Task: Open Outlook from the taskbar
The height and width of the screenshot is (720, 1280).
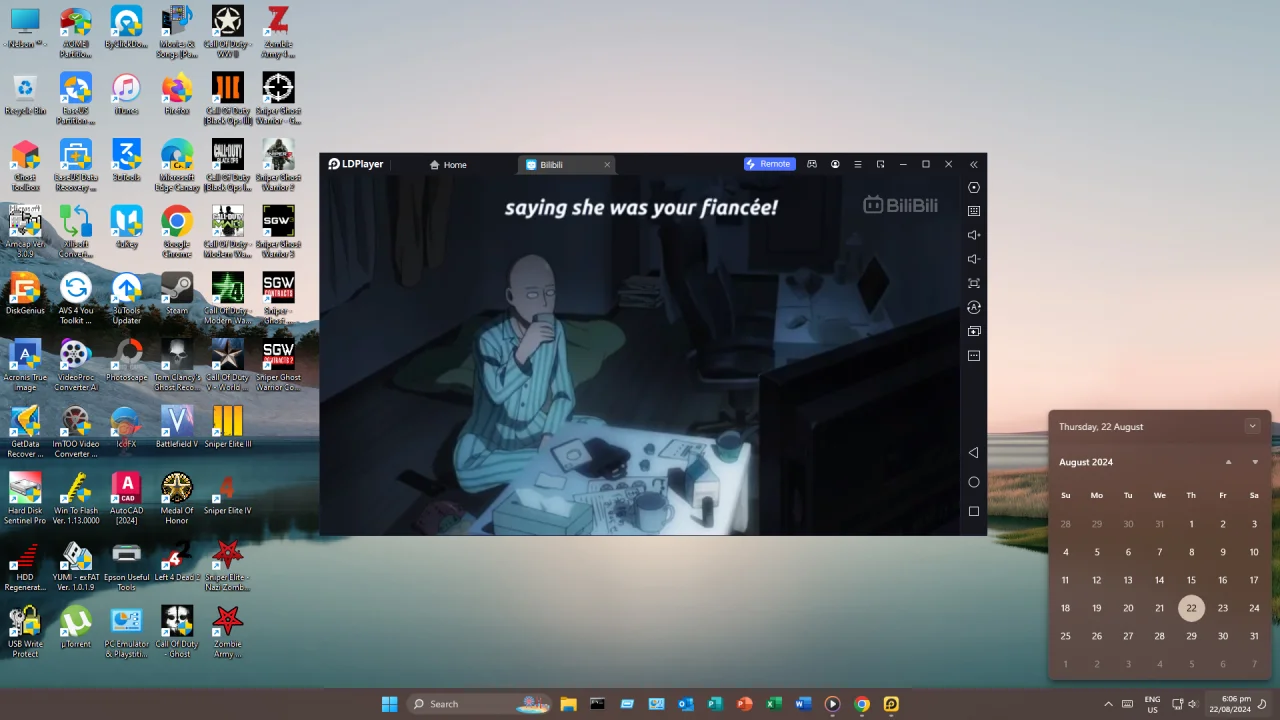Action: 686,704
